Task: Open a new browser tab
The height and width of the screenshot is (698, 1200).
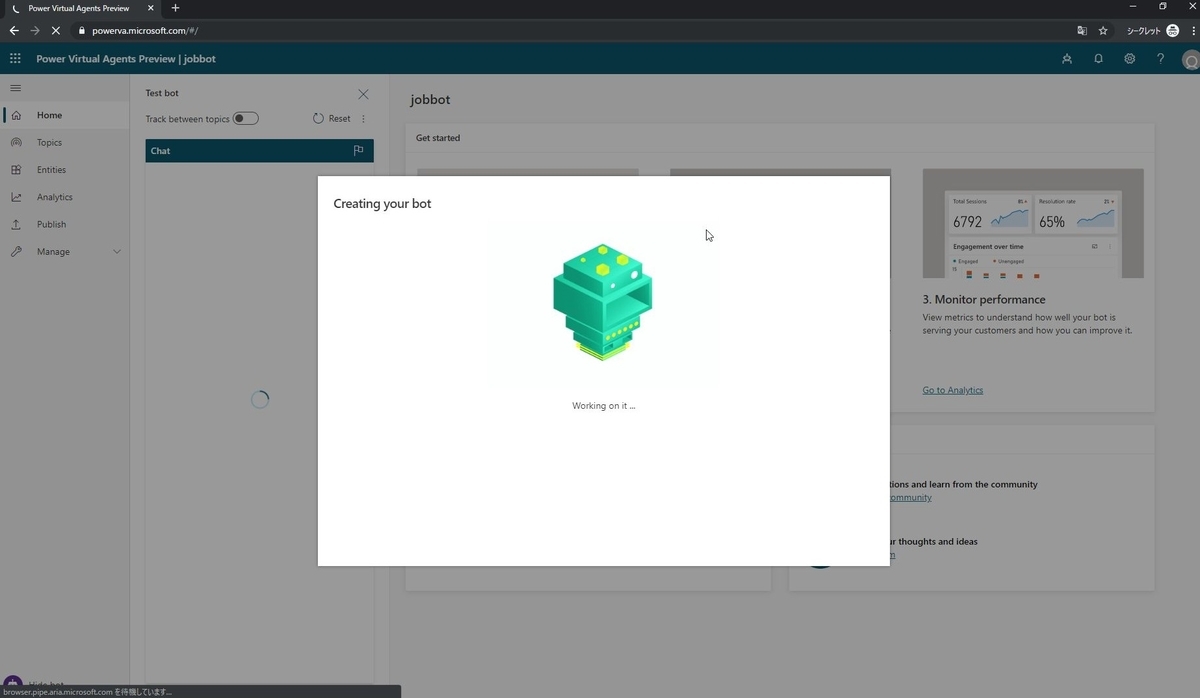Action: [175, 8]
